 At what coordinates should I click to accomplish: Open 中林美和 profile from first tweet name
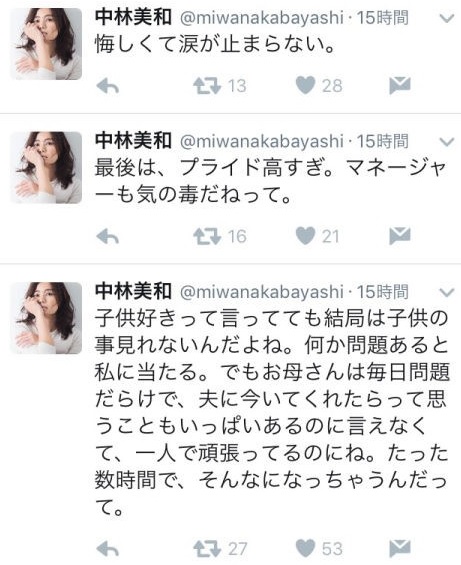click(133, 17)
